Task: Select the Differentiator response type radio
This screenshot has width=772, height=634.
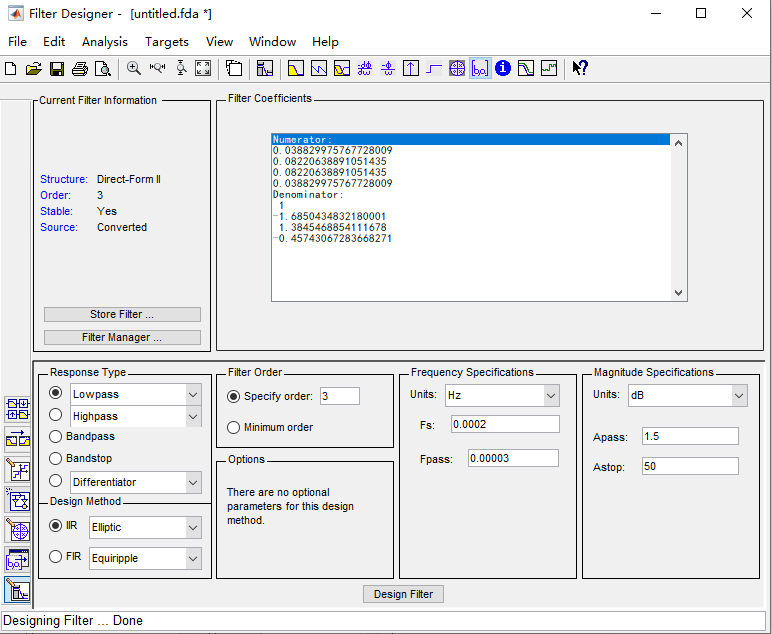Action: [56, 480]
